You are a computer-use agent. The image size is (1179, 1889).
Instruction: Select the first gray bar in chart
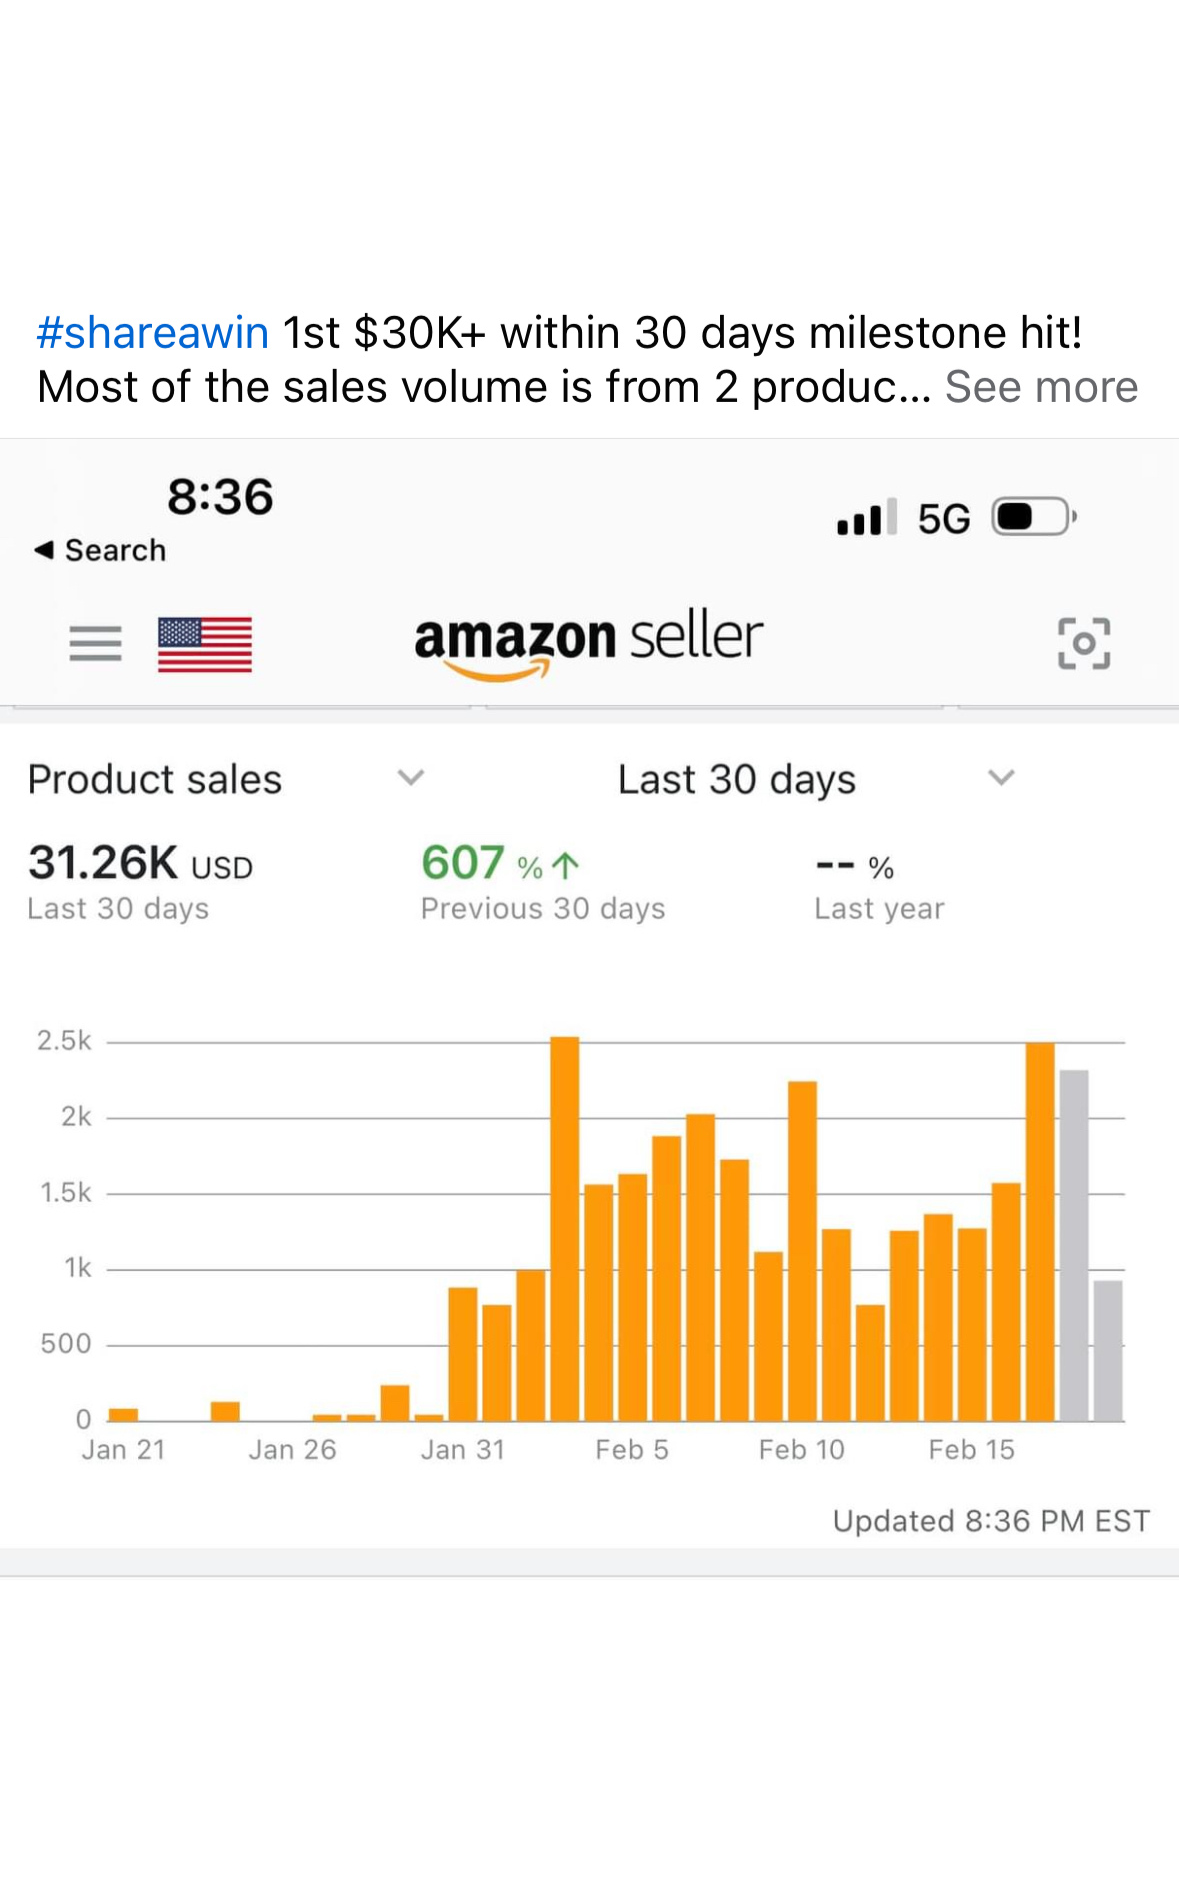(1074, 1245)
